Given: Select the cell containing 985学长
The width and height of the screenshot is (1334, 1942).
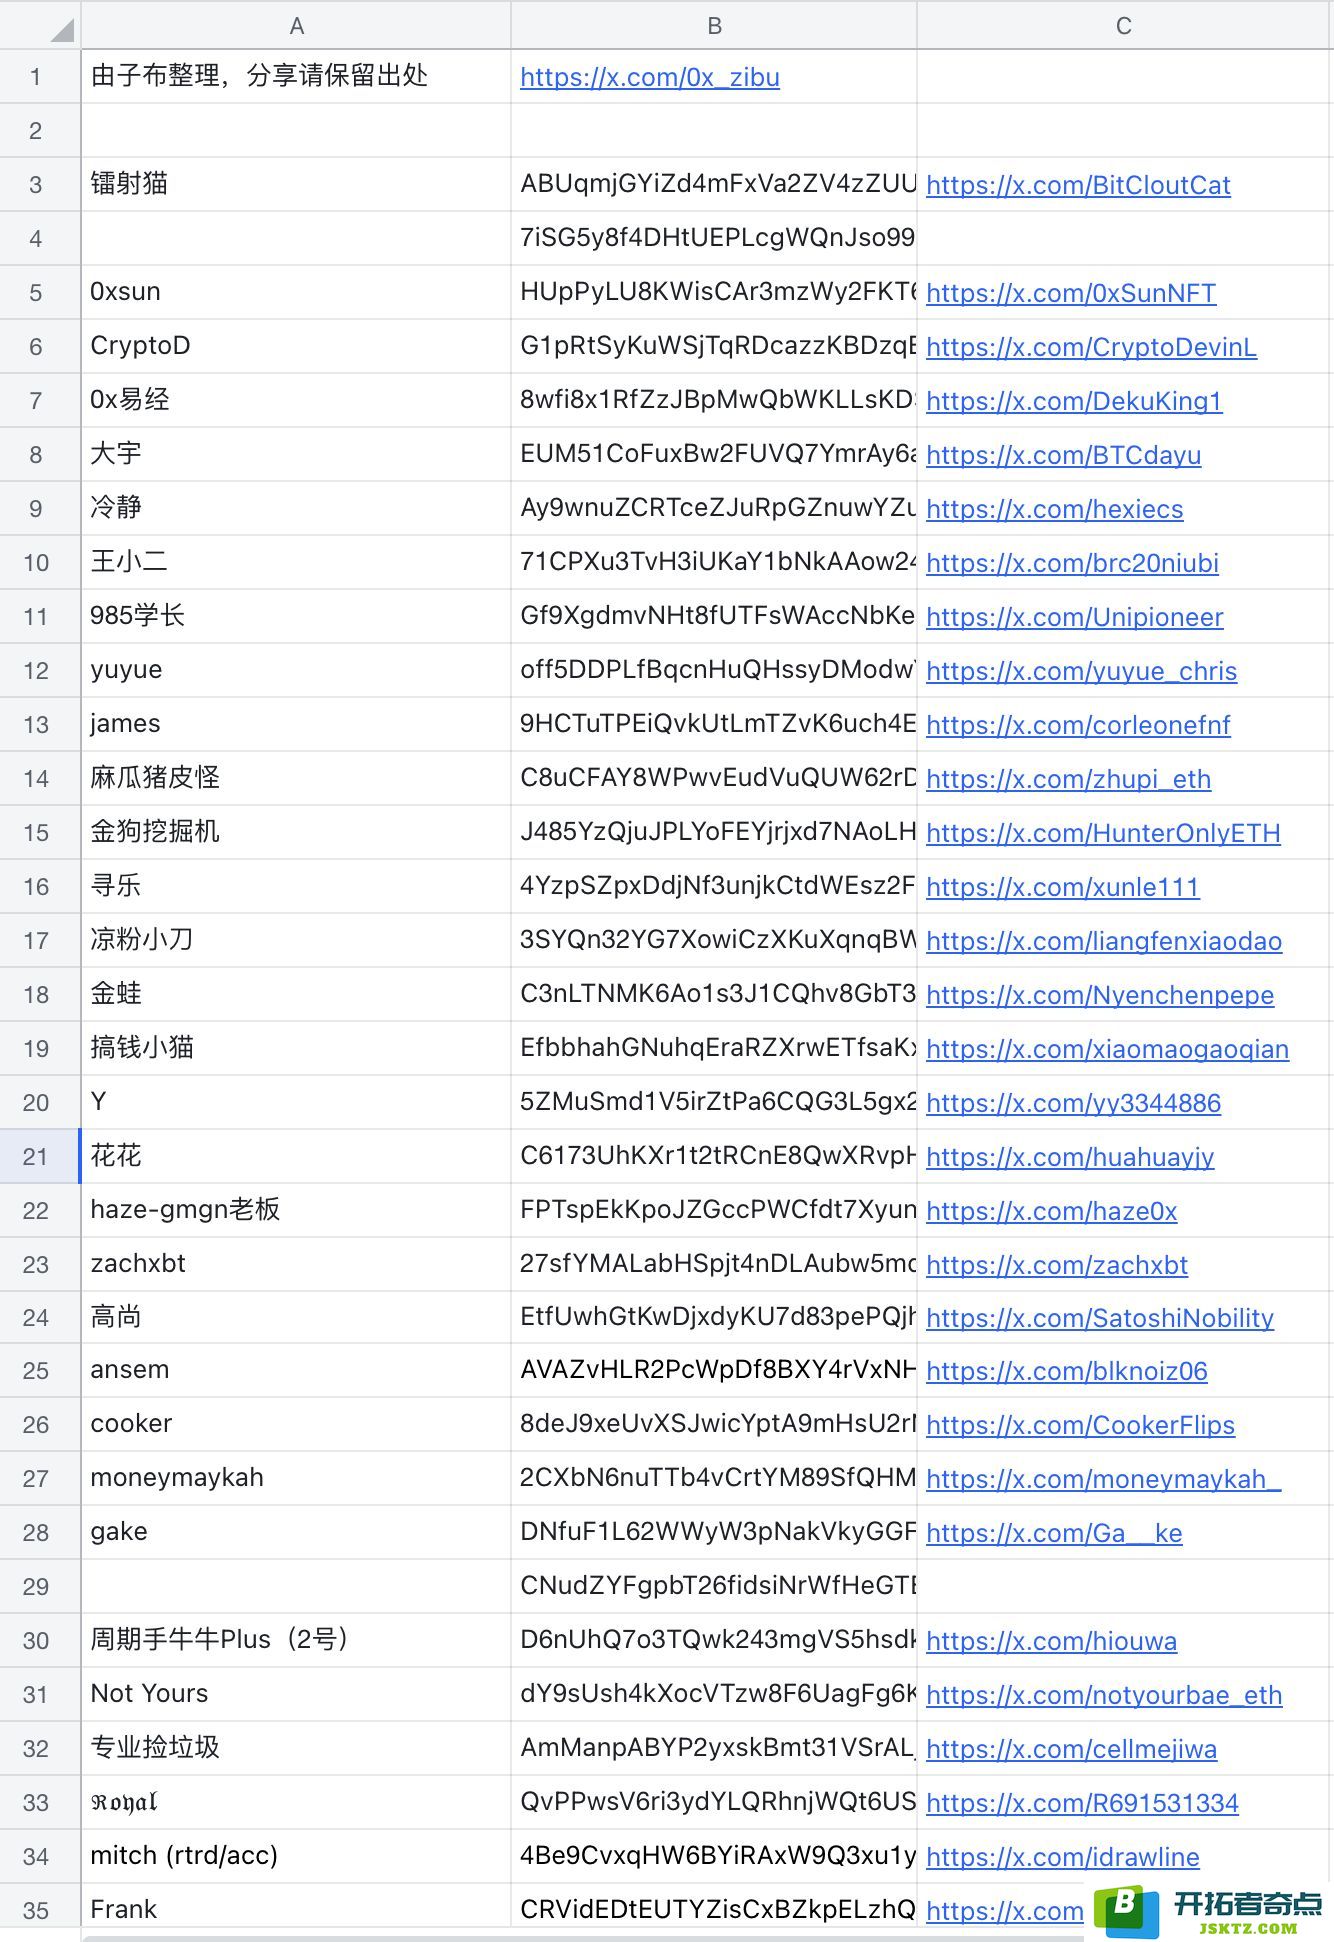Looking at the screenshot, I should 296,616.
